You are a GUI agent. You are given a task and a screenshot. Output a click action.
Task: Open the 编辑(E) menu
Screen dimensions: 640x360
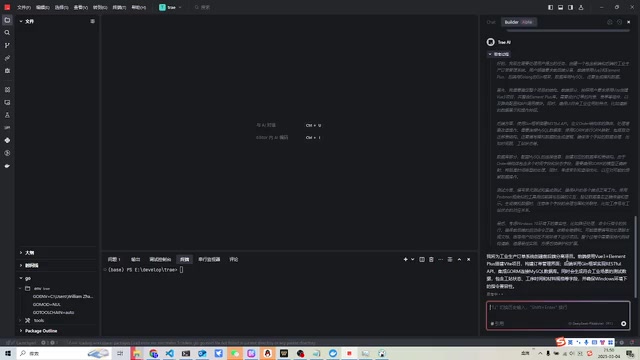42,7
